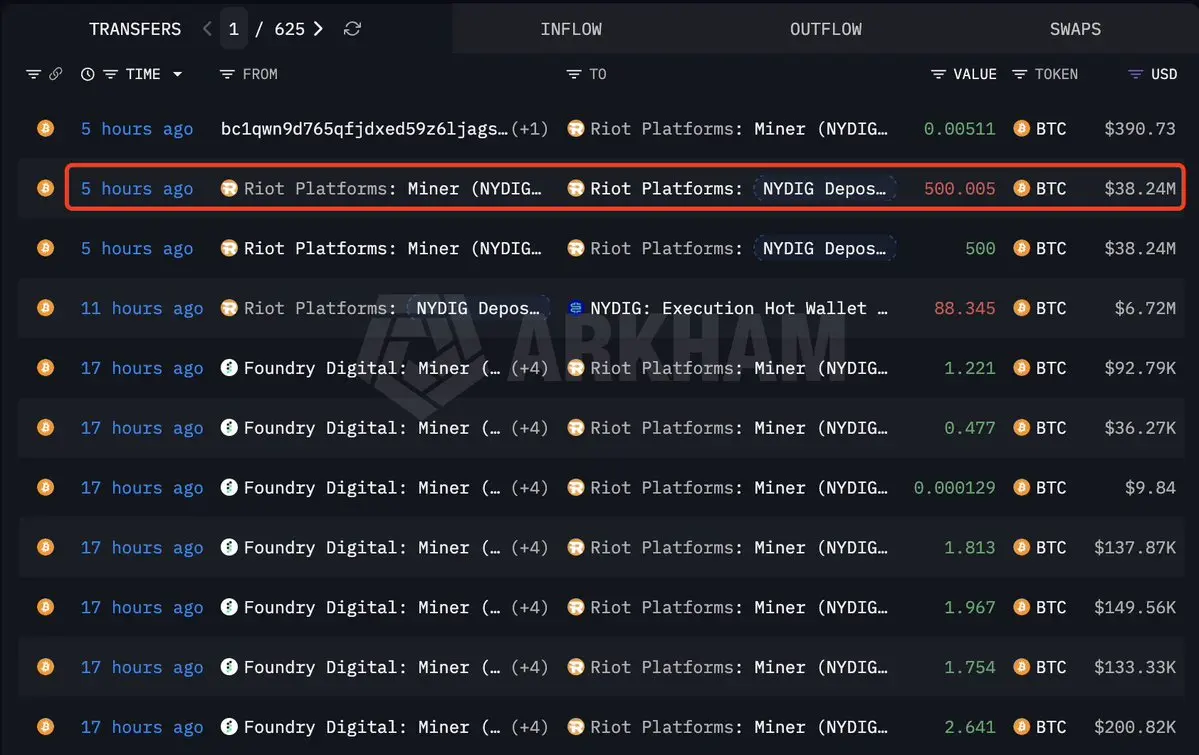Click BTC token icon on $200.82K row
Image resolution: width=1199 pixels, height=755 pixels.
[1022, 727]
